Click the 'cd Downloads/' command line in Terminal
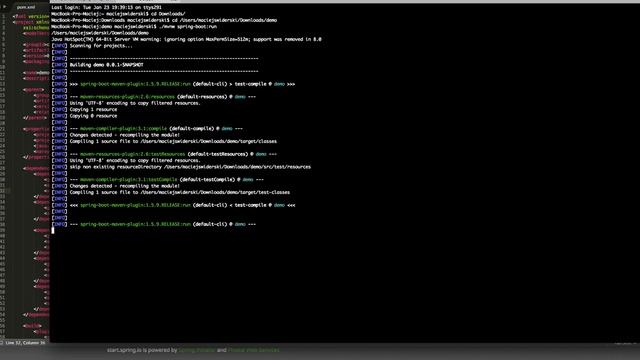The width and height of the screenshot is (640, 360). [x=118, y=14]
